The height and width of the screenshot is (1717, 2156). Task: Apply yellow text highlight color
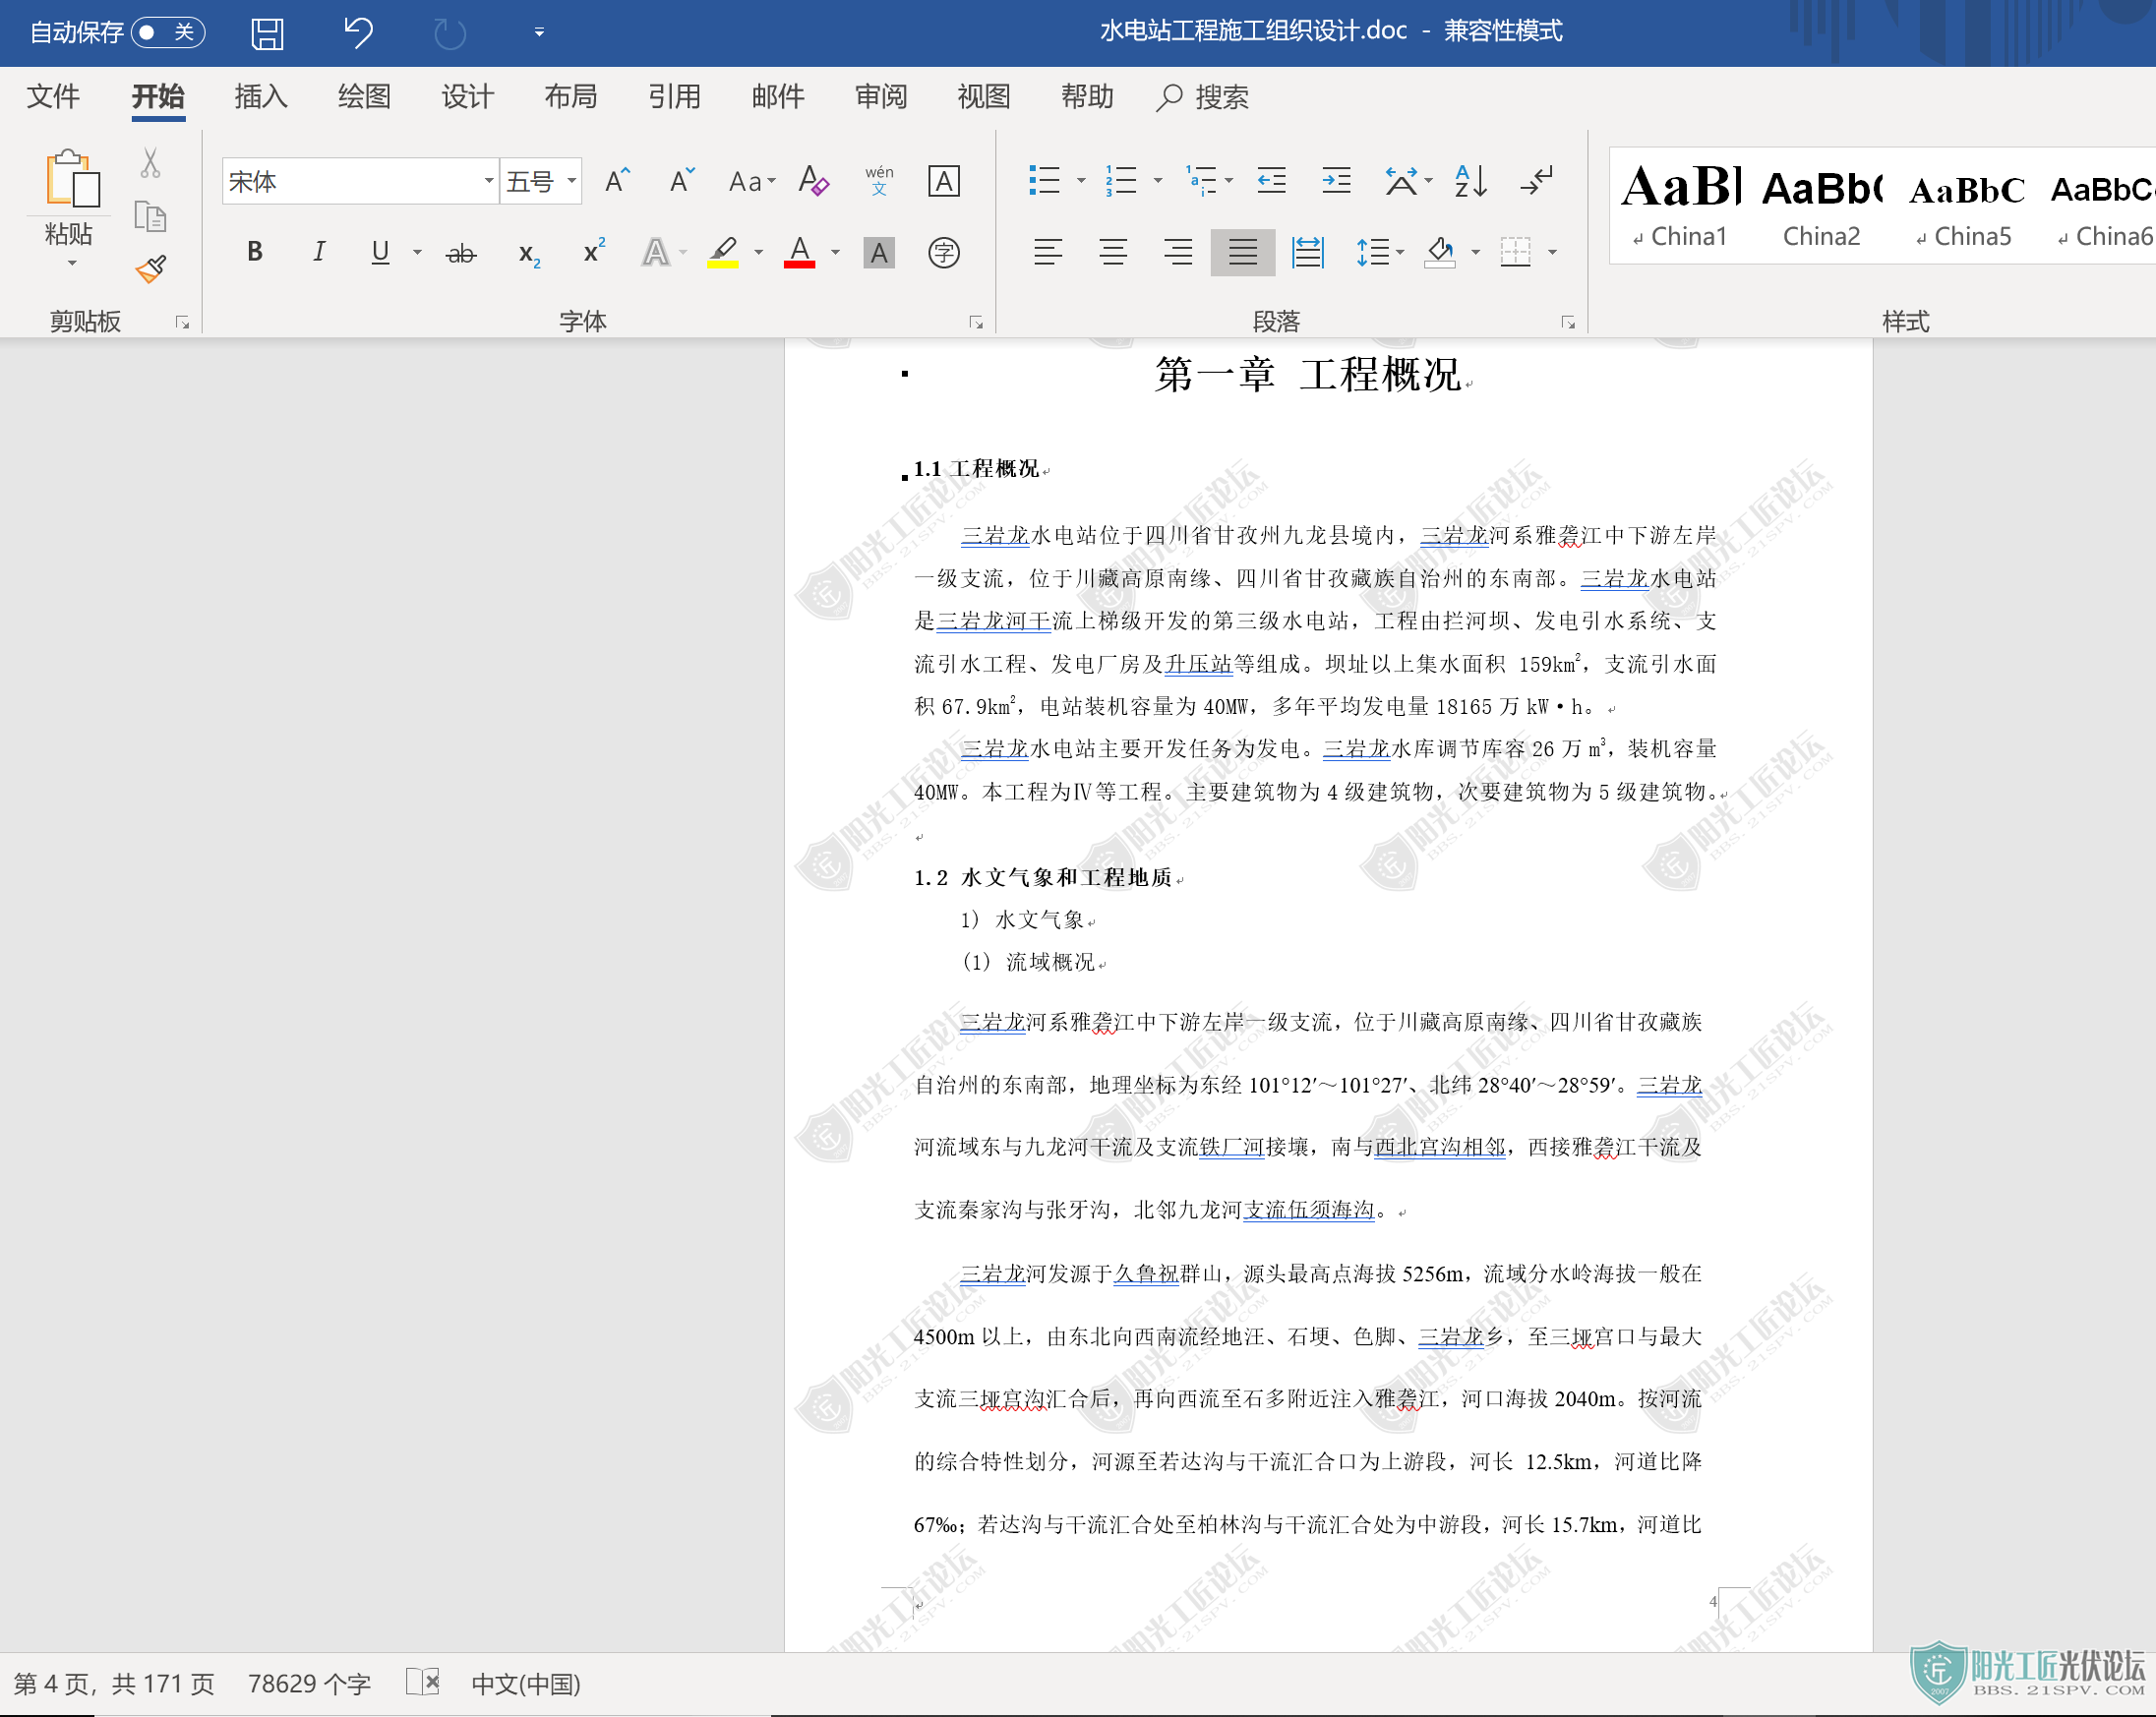pos(723,253)
